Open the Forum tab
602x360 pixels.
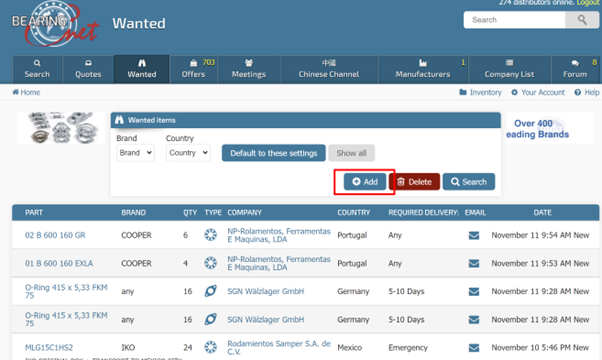[x=575, y=69]
